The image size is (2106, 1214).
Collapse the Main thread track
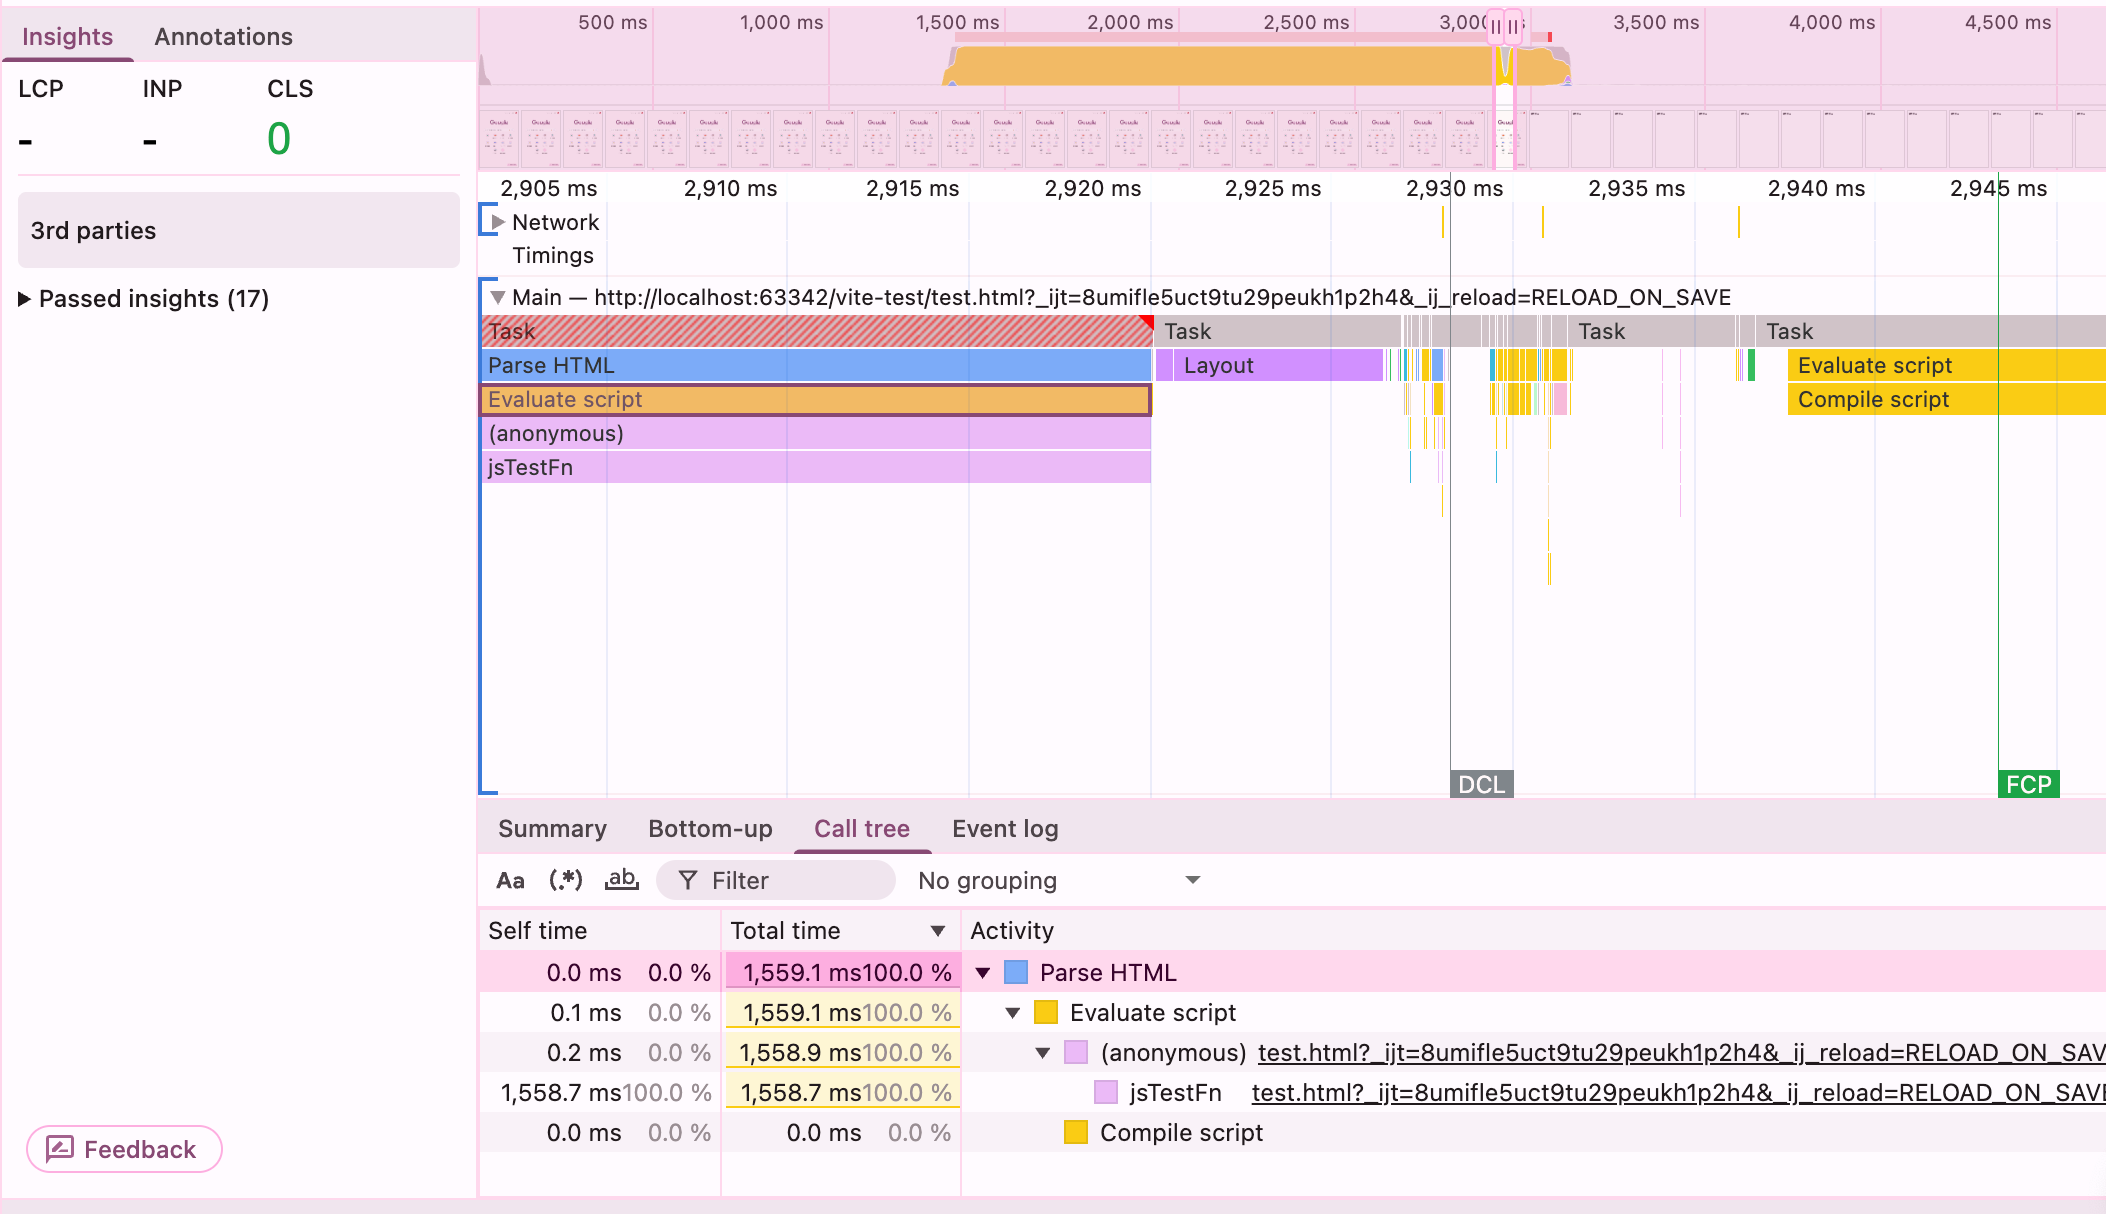pyautogui.click(x=497, y=297)
